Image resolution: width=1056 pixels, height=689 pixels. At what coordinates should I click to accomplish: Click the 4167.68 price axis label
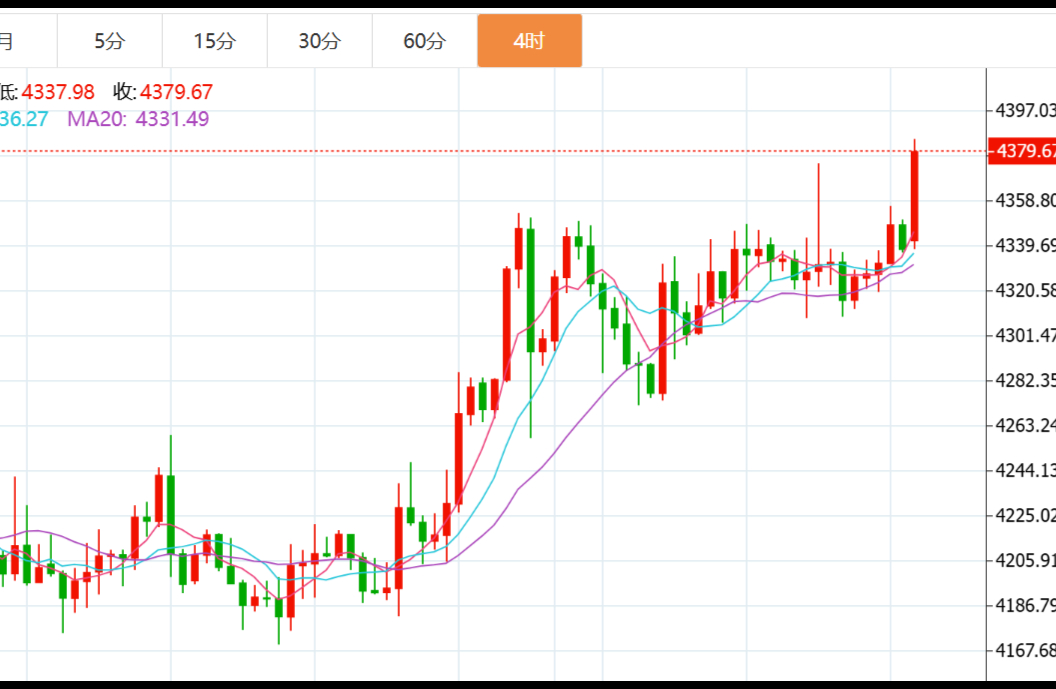[x=1024, y=650]
